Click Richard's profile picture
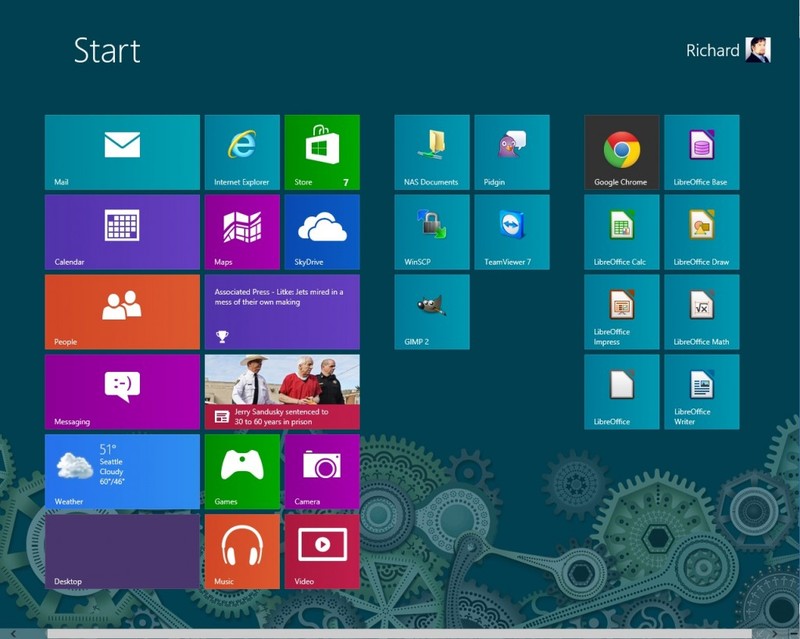Image resolution: width=800 pixels, height=639 pixels. (758, 49)
